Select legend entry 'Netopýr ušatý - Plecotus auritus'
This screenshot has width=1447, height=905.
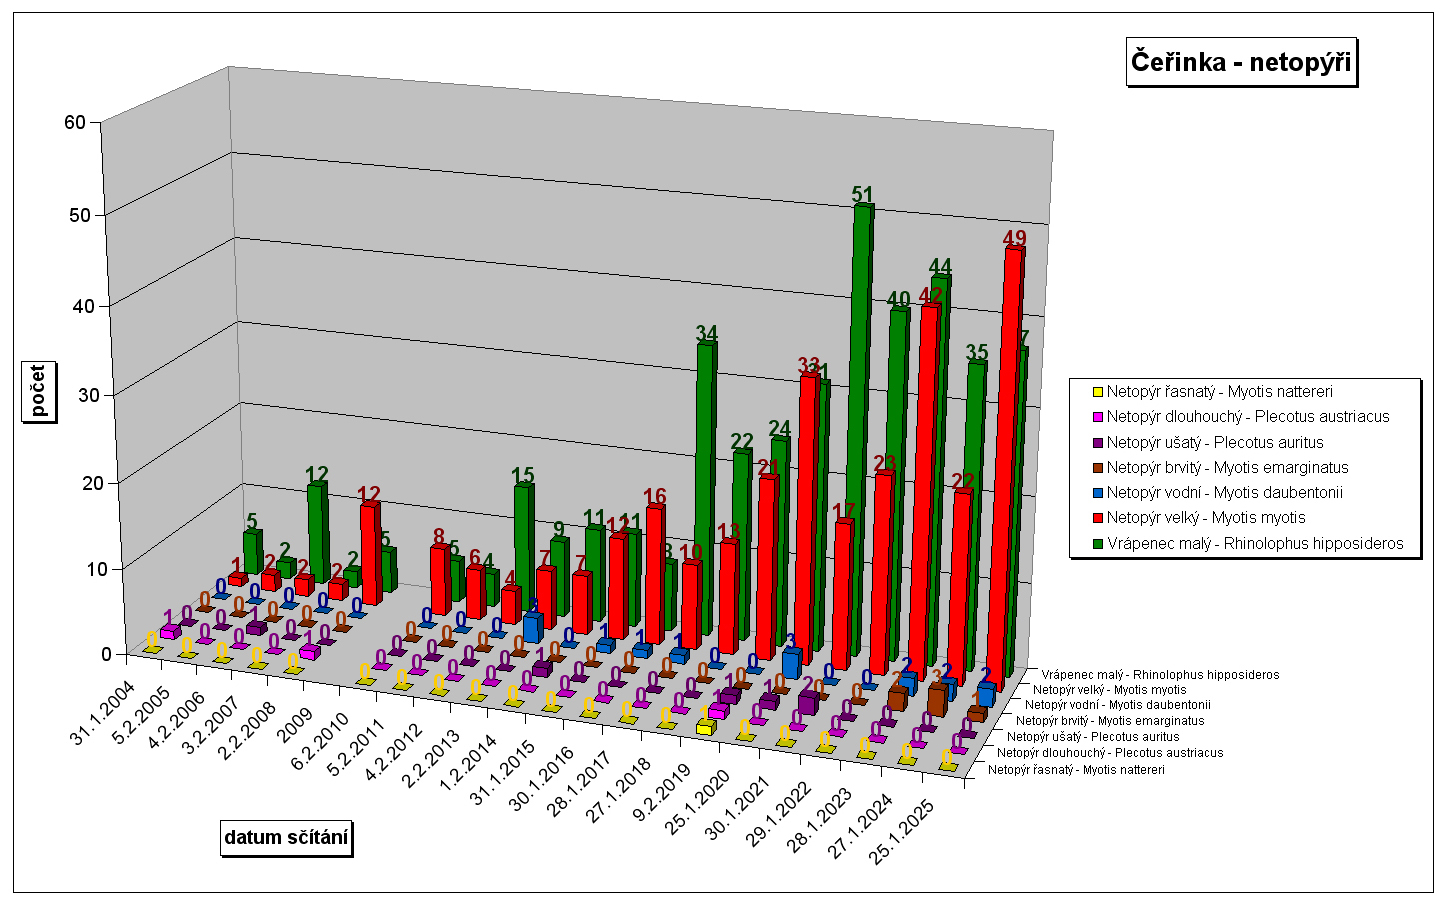coord(1214,442)
